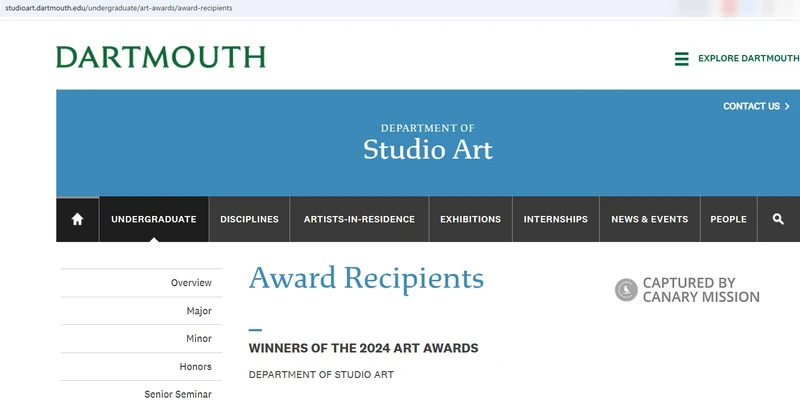Open the Internships navigation item
Screen dimensions: 800x407
coord(555,219)
